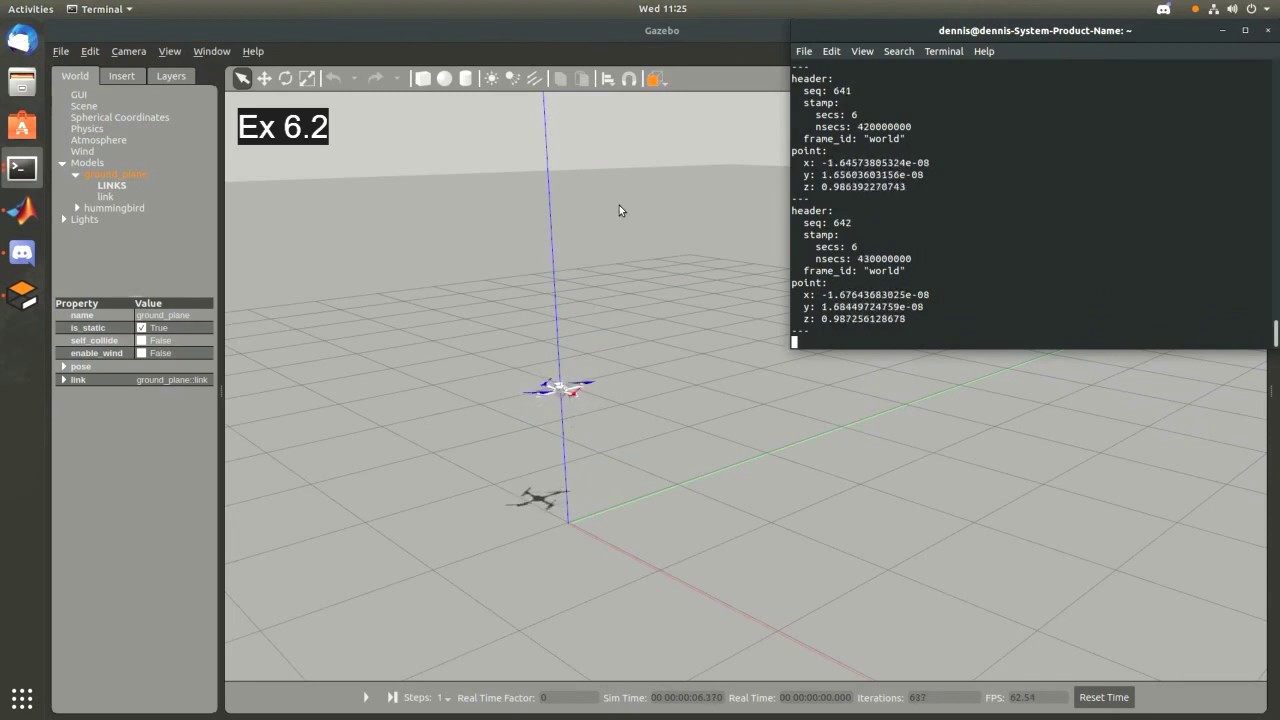The image size is (1280, 720).
Task: Open the Terminal menu in Terminal window
Action: click(x=944, y=51)
